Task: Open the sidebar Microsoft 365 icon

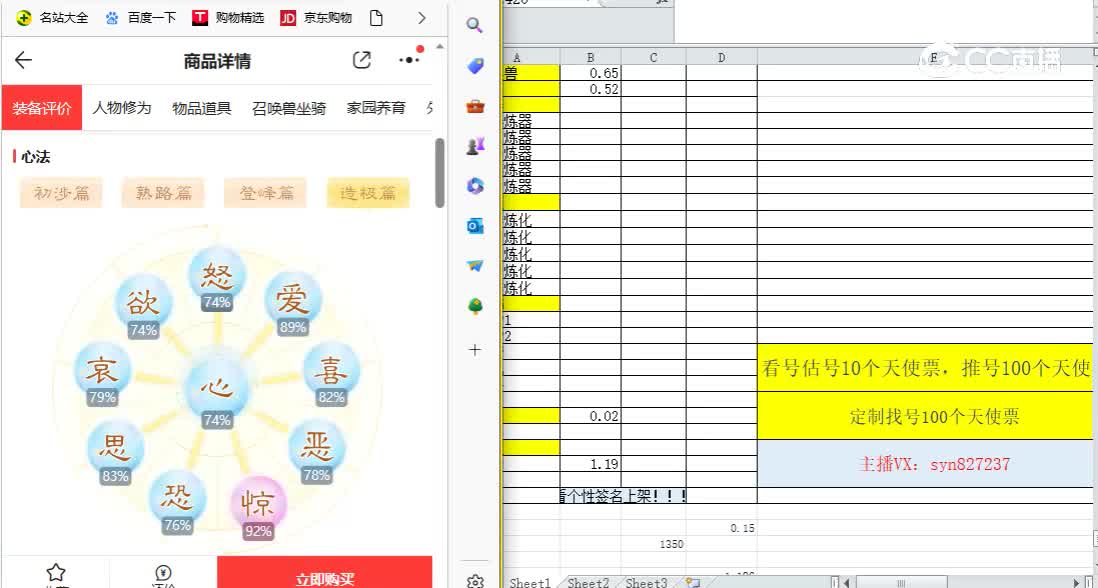Action: (x=475, y=186)
